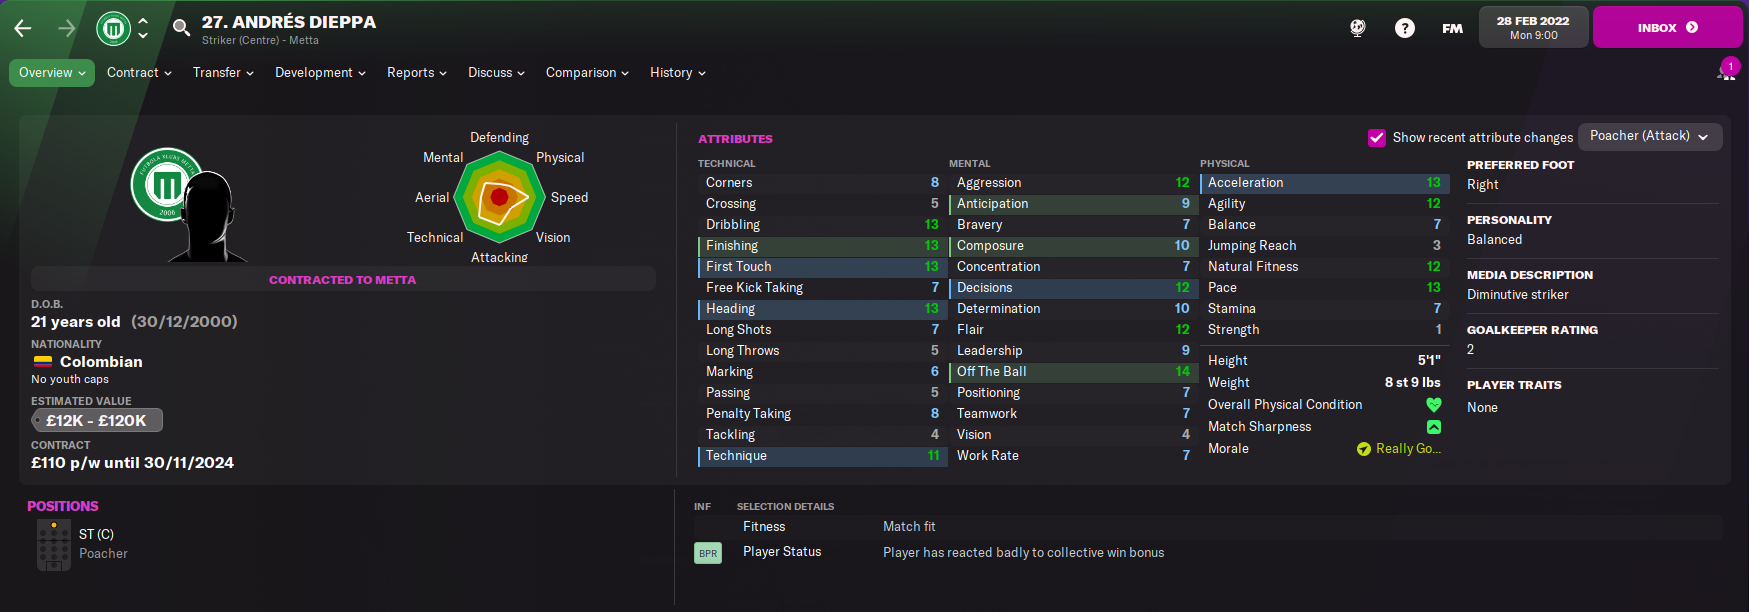1749x612 pixels.
Task: Open the Overview dropdown tab
Action: pyautogui.click(x=52, y=73)
